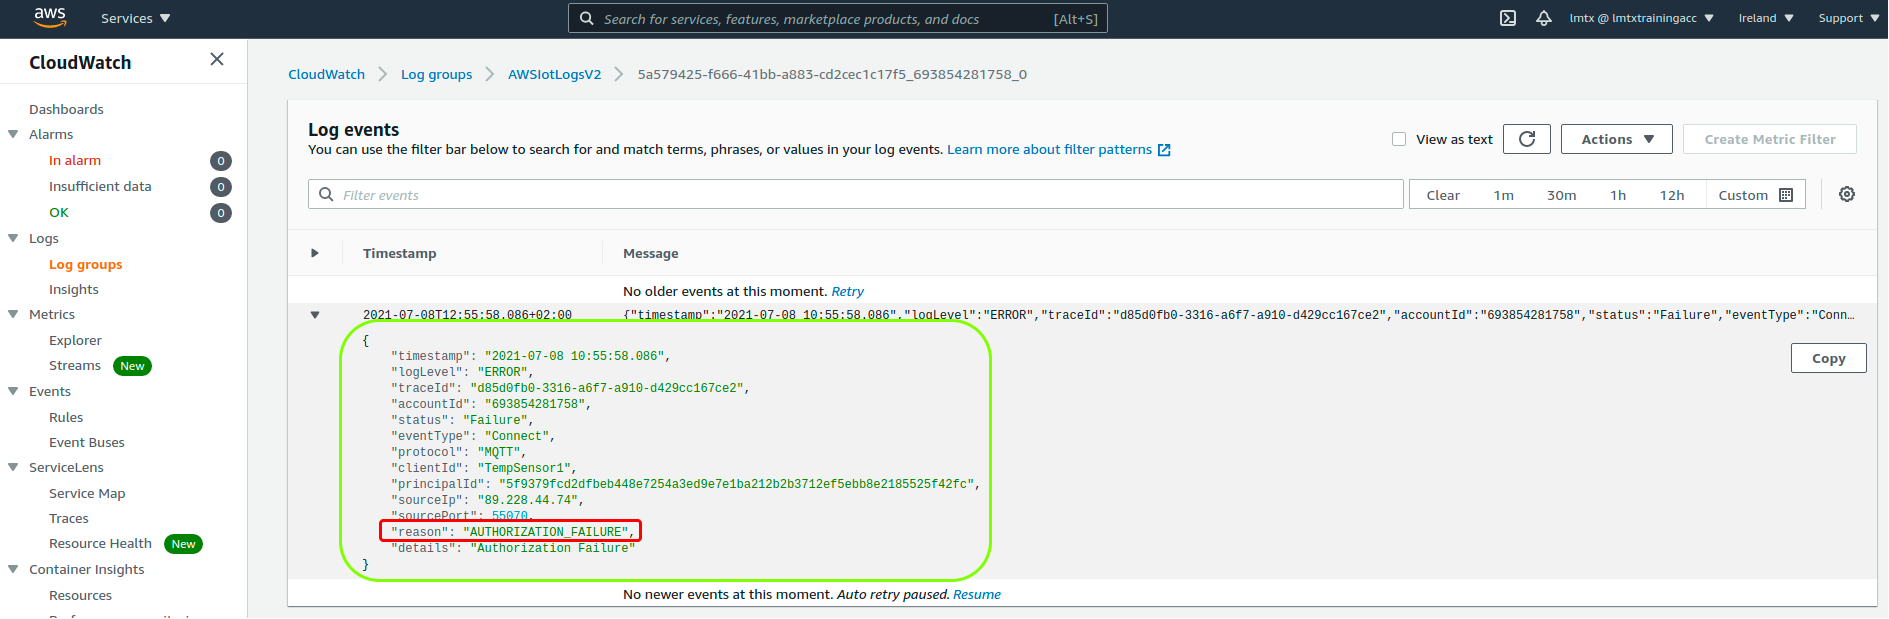Image resolution: width=1889 pixels, height=619 pixels.
Task: Click the search magnifier in filter bar
Action: tap(326, 194)
